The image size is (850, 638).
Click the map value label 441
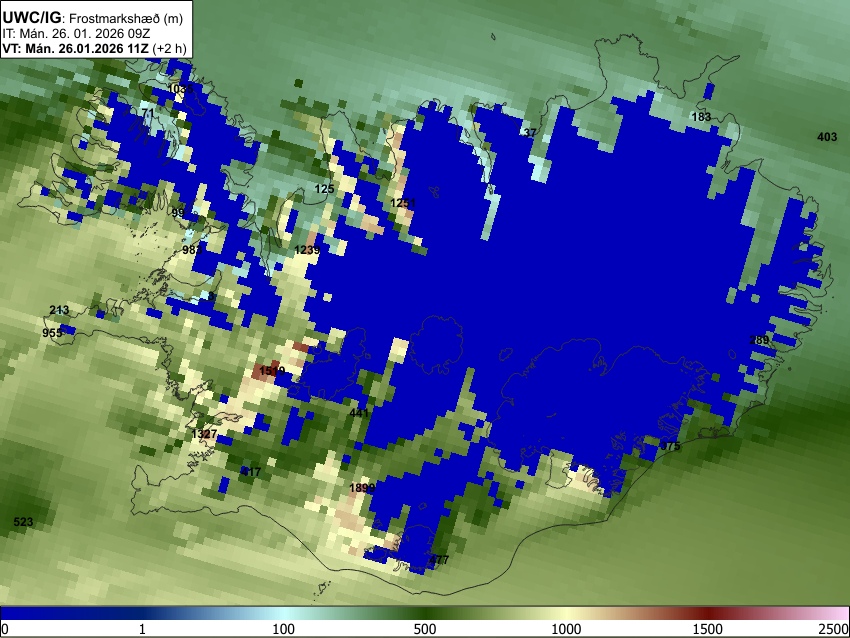pyautogui.click(x=359, y=413)
